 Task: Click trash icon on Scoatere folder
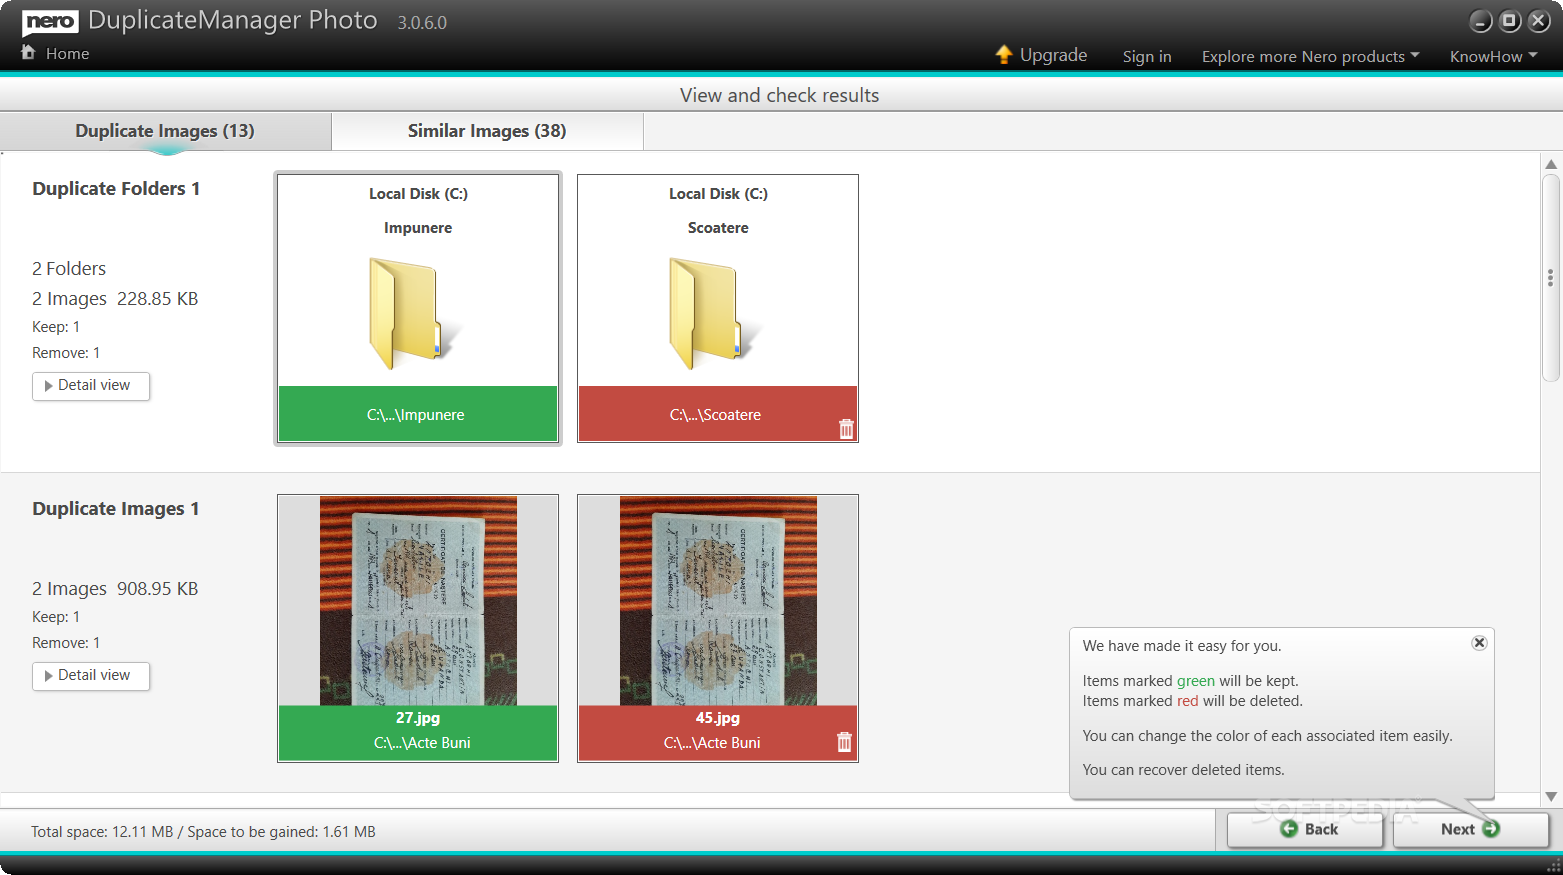point(846,429)
